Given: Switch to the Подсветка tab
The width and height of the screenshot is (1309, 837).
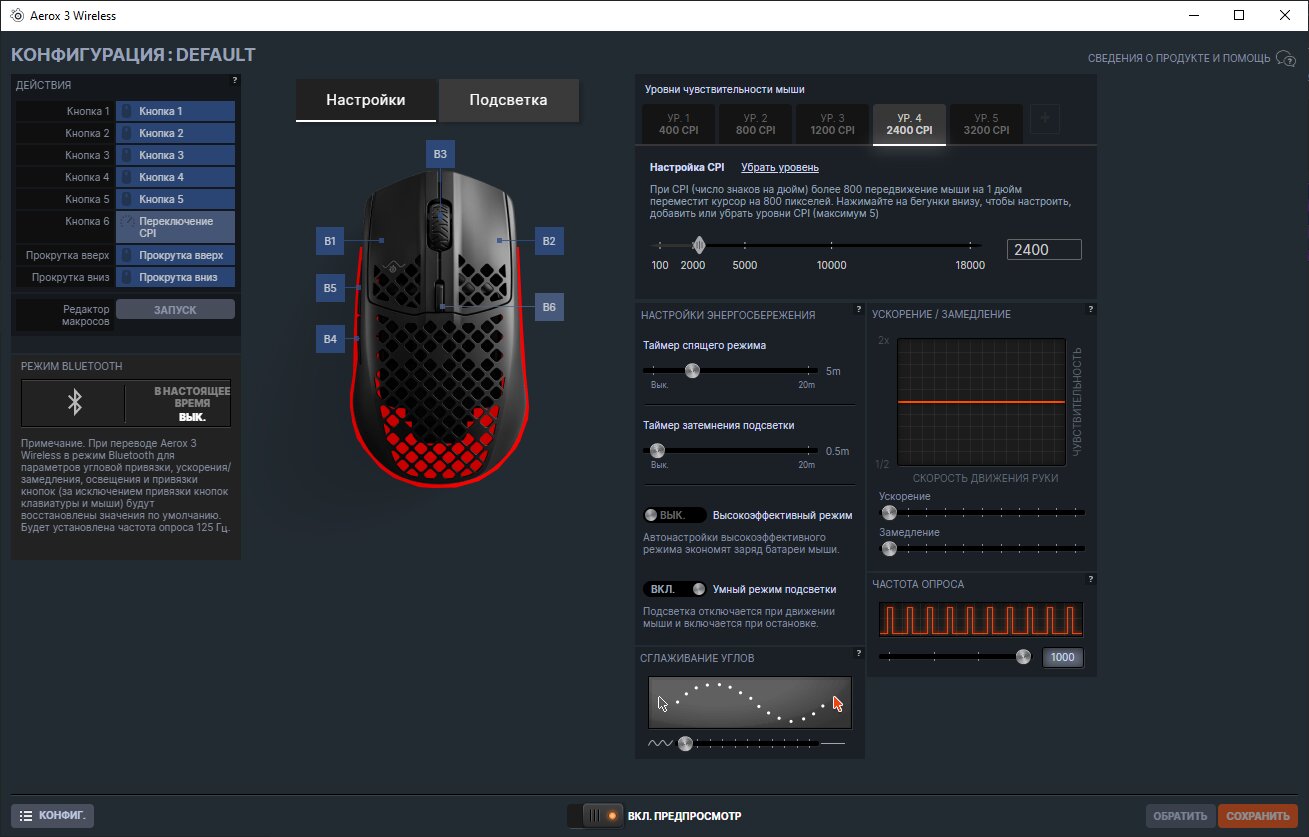Looking at the screenshot, I should pyautogui.click(x=508, y=100).
